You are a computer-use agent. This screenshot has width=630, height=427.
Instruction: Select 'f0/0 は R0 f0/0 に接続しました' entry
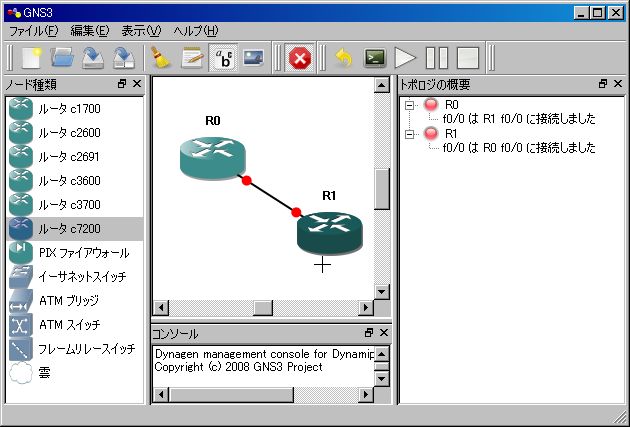(x=519, y=148)
